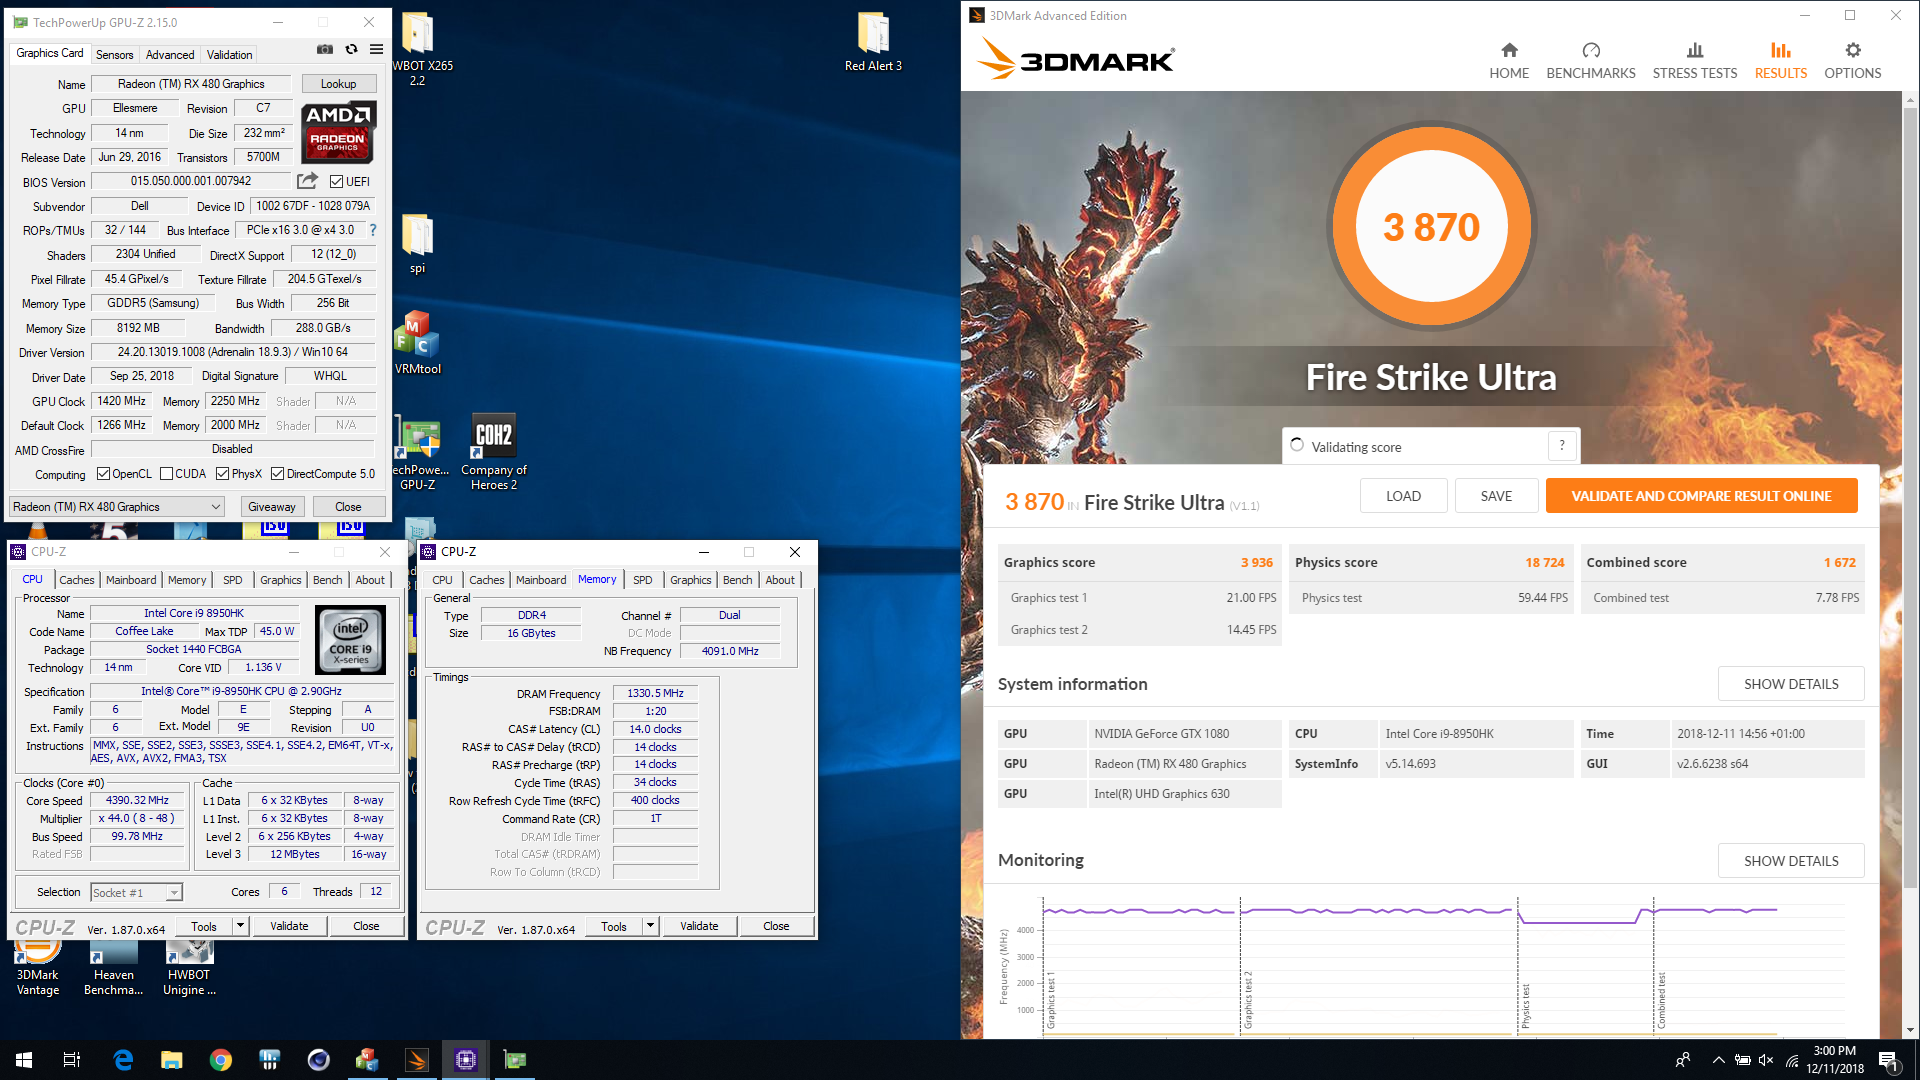This screenshot has width=1920, height=1080.
Task: Select the RESULTS section in 3DMark
Action: 1781,60
